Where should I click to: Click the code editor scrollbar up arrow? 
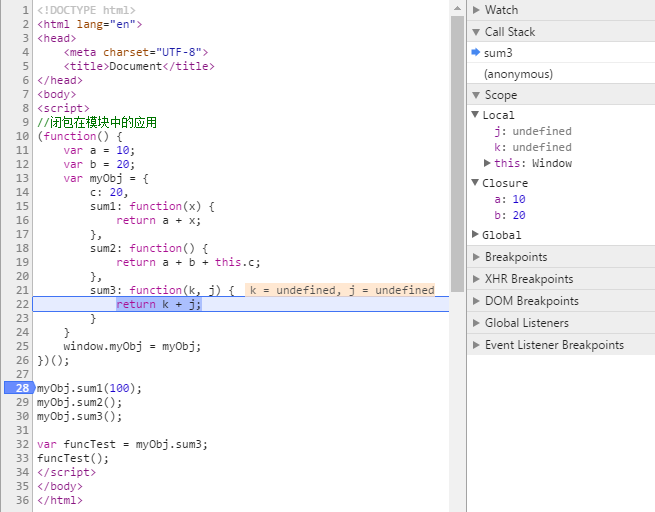pyautogui.click(x=457, y=8)
